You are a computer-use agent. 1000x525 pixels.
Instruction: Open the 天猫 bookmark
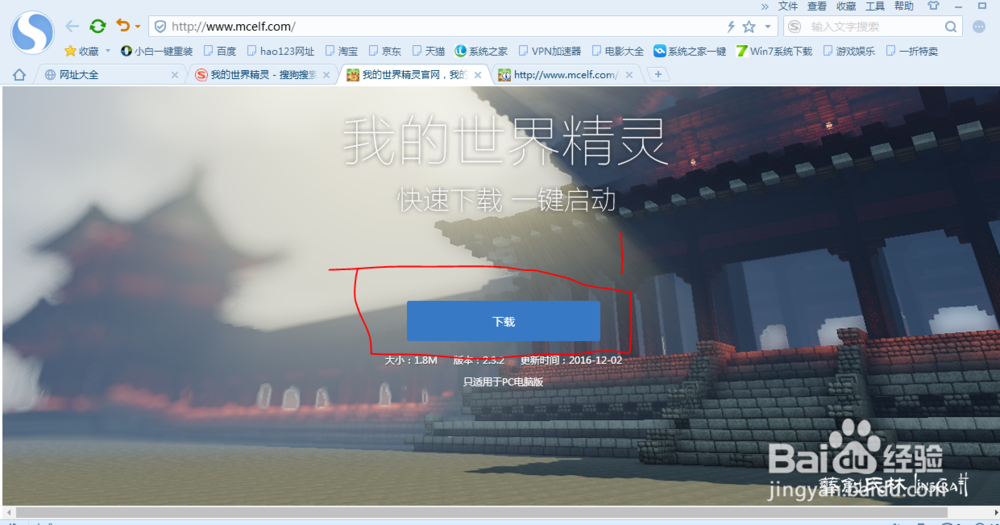click(428, 51)
